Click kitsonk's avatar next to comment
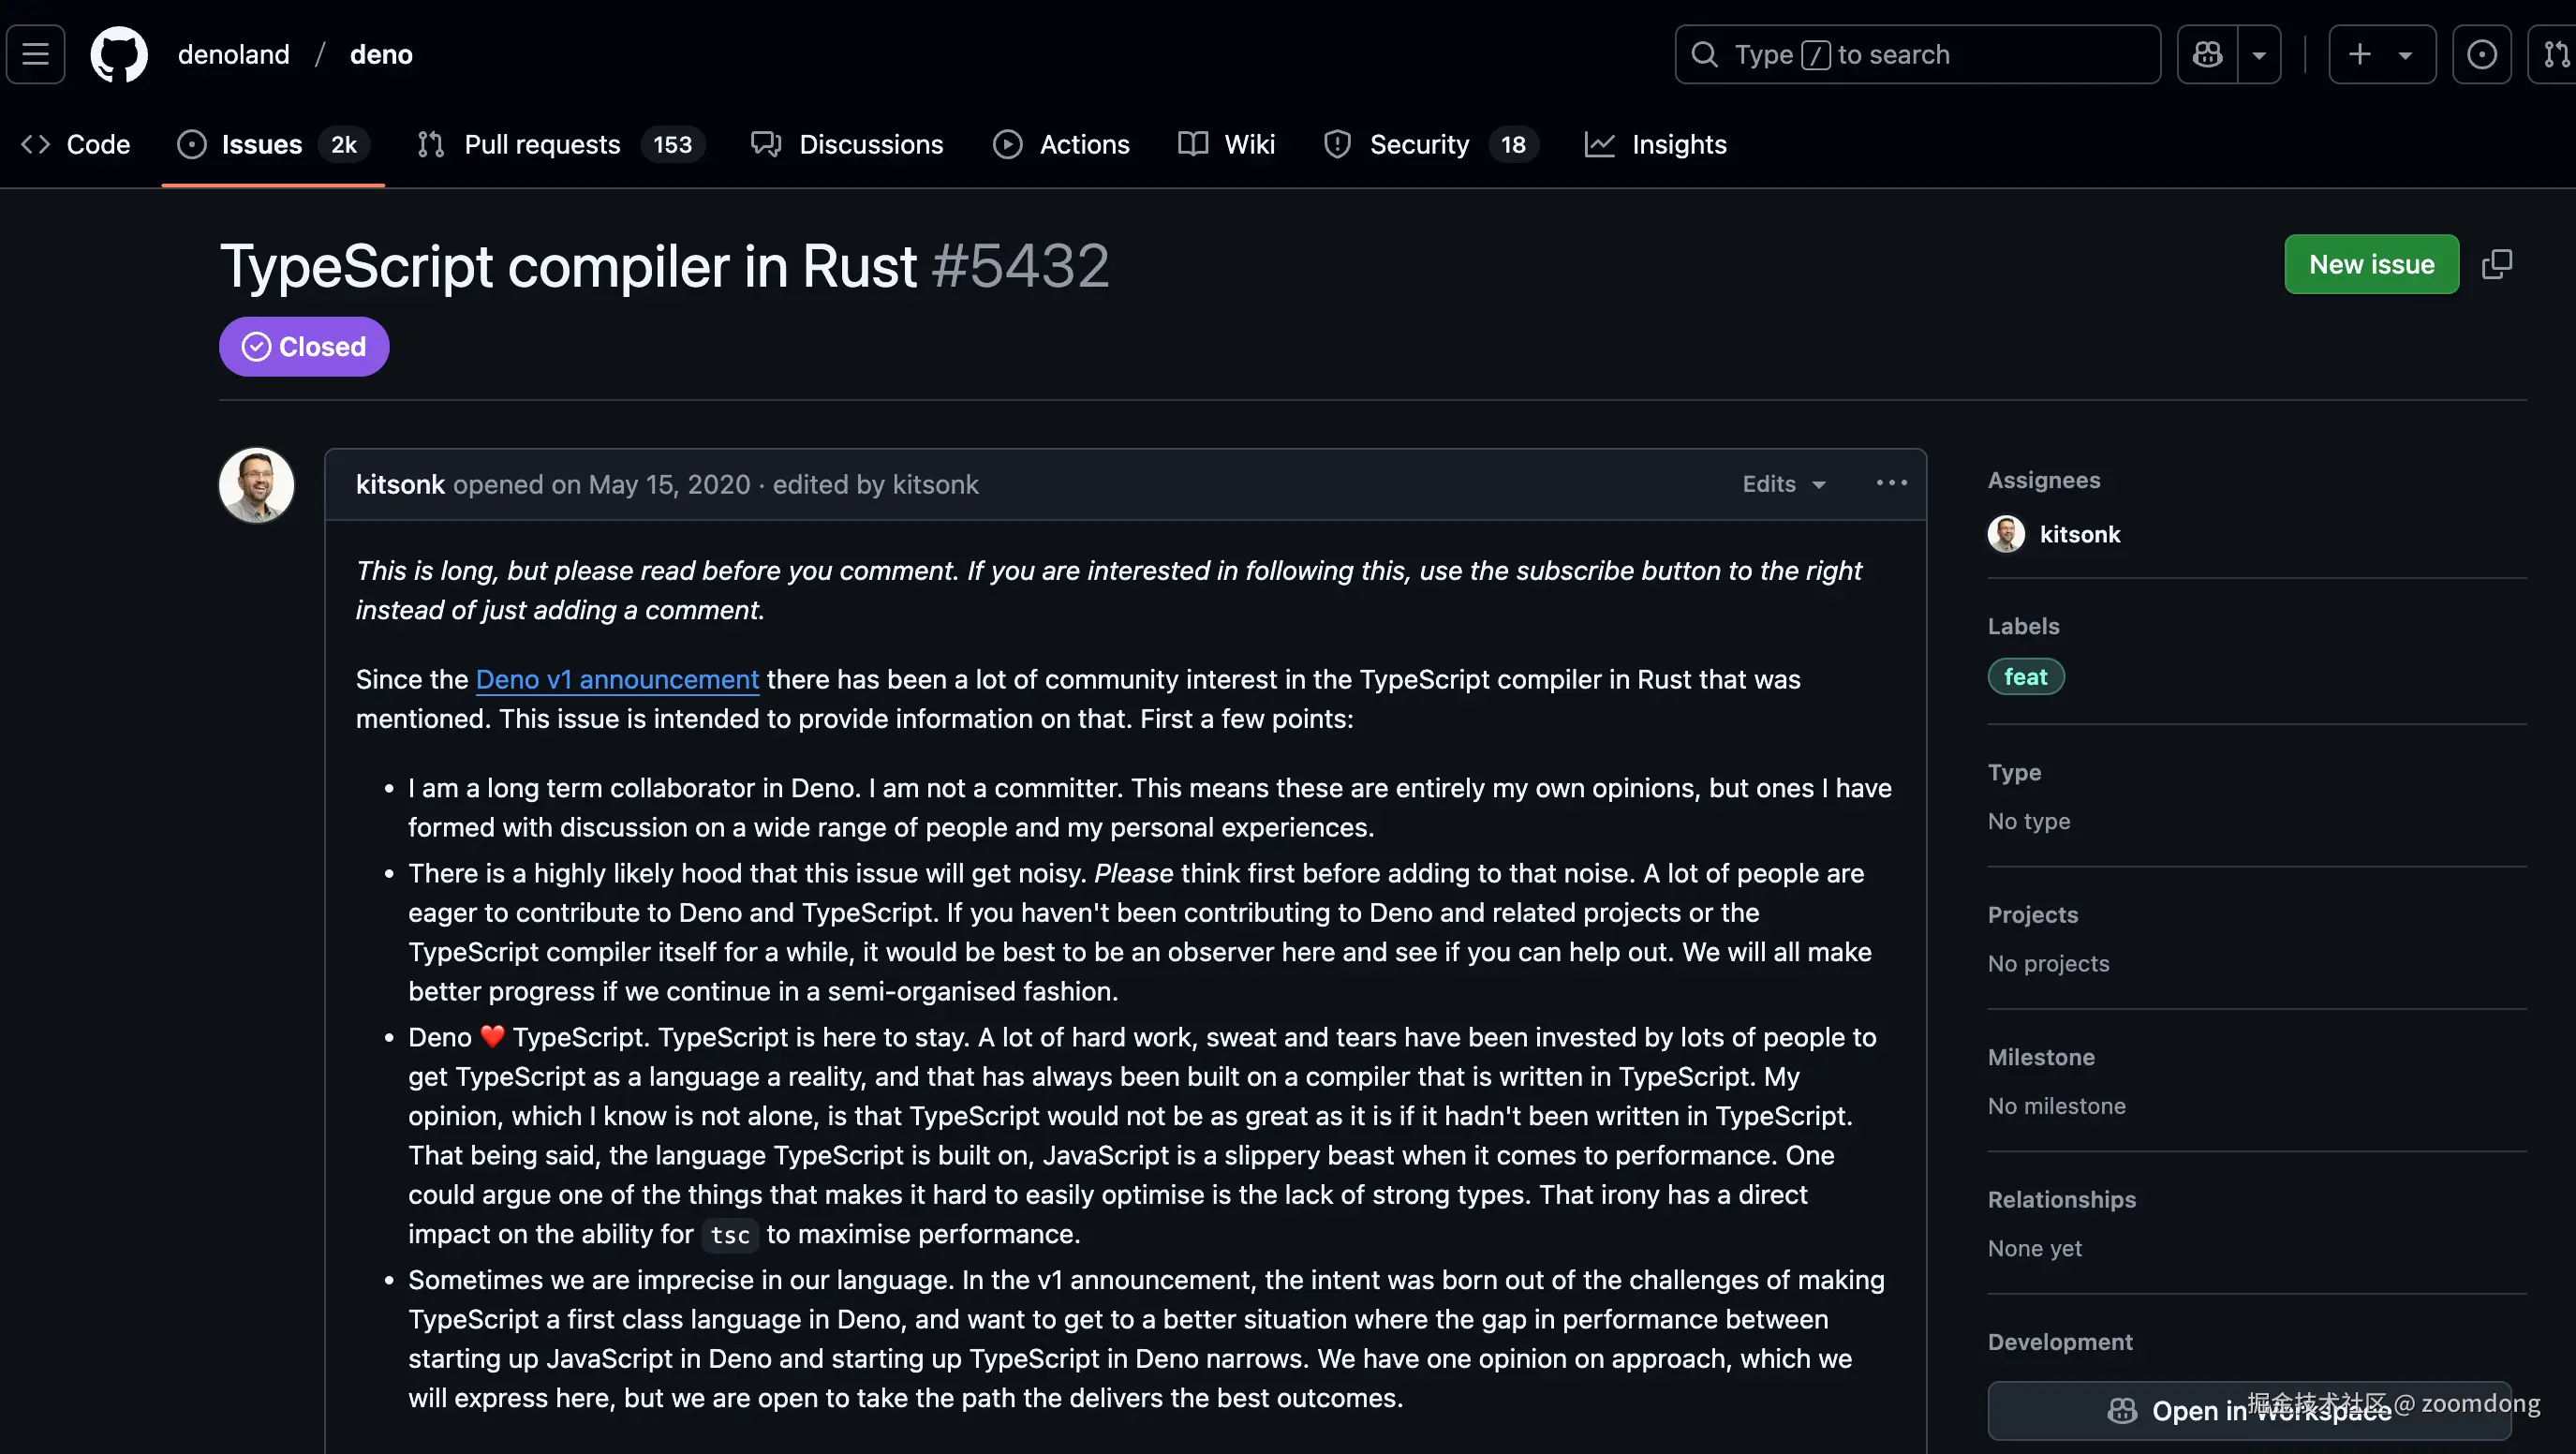Screen dimensions: 2576x1454 256,485
